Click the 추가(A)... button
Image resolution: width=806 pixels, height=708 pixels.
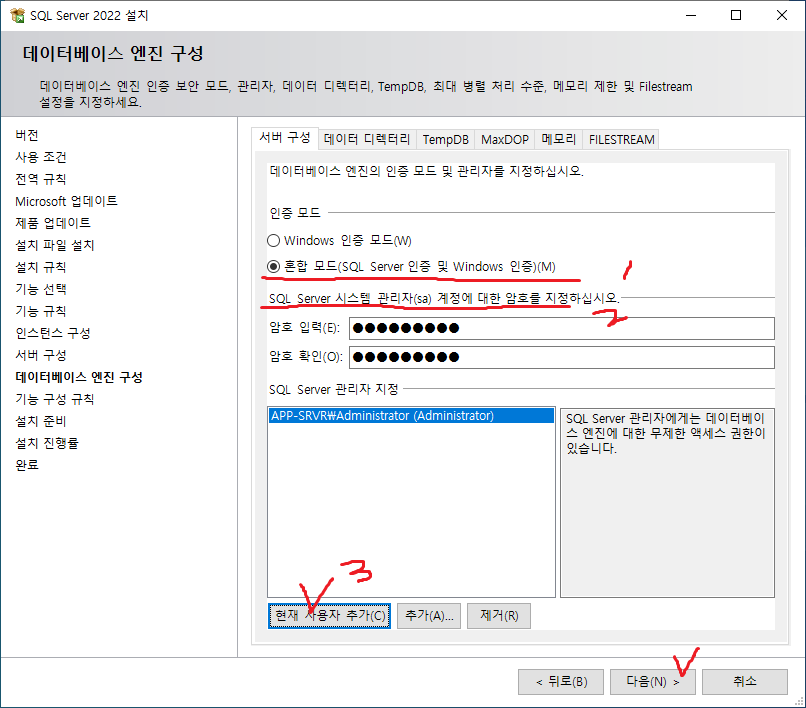(429, 615)
